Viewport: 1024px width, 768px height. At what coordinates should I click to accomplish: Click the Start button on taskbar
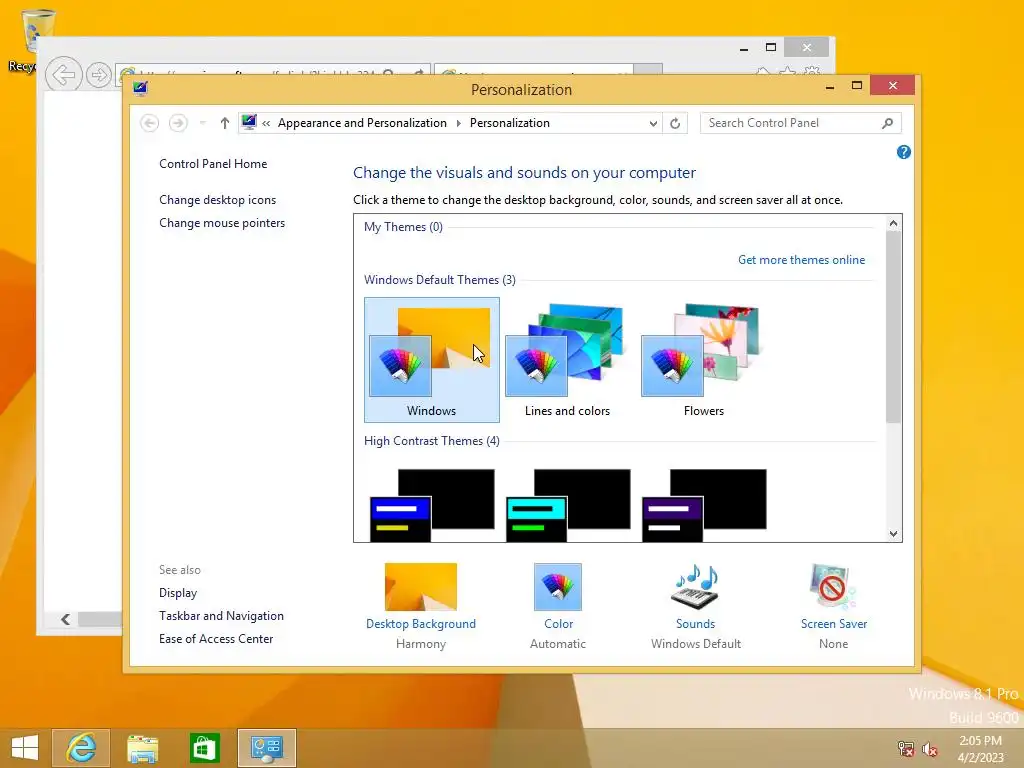click(25, 748)
